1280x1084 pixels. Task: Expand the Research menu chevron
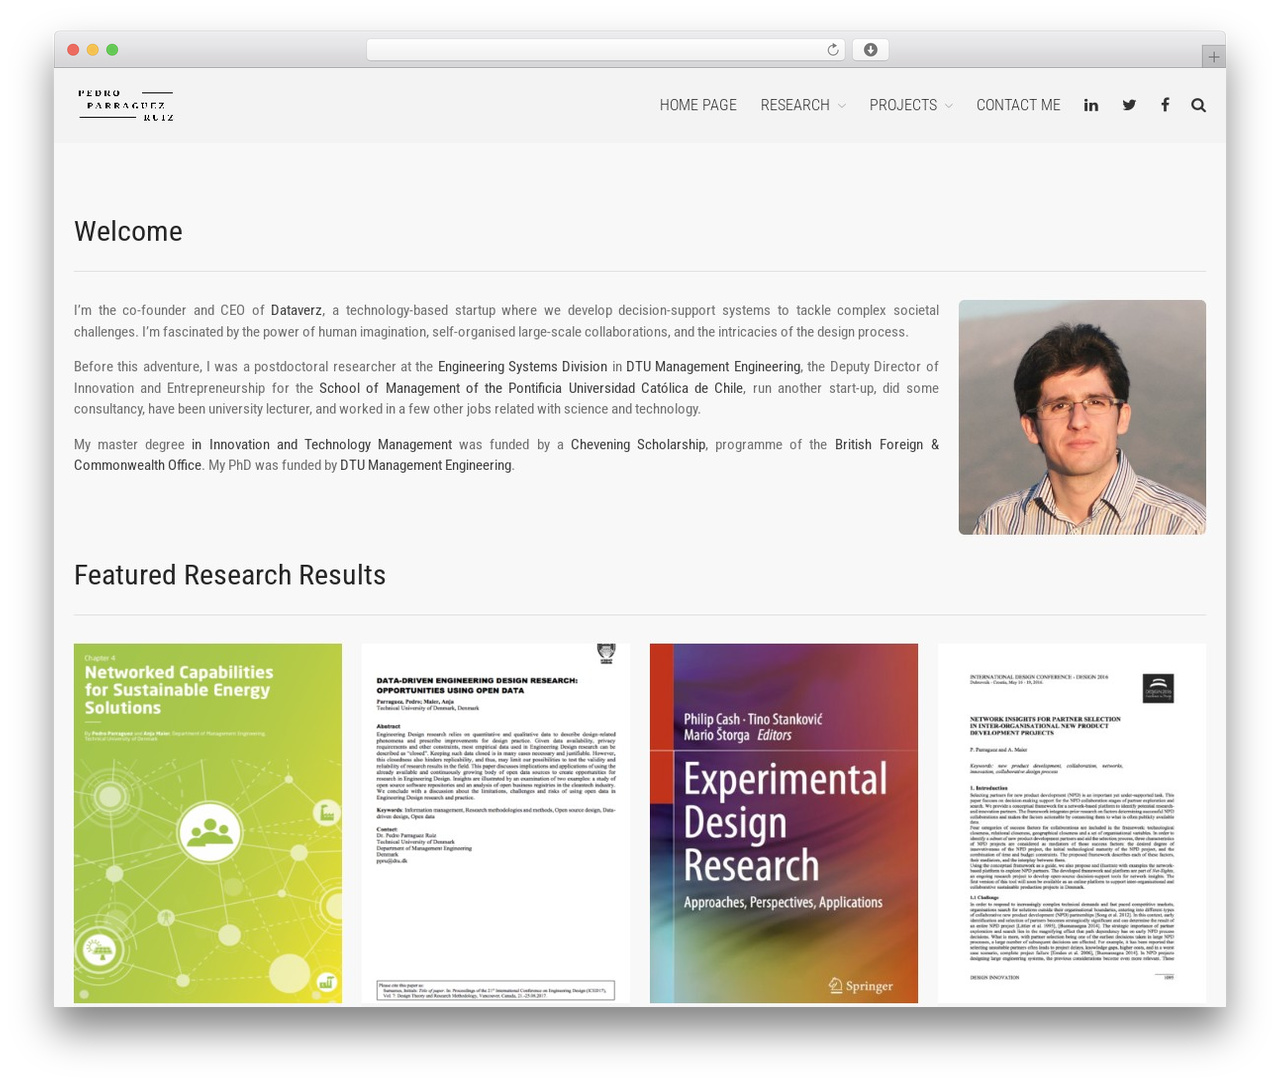coord(842,106)
